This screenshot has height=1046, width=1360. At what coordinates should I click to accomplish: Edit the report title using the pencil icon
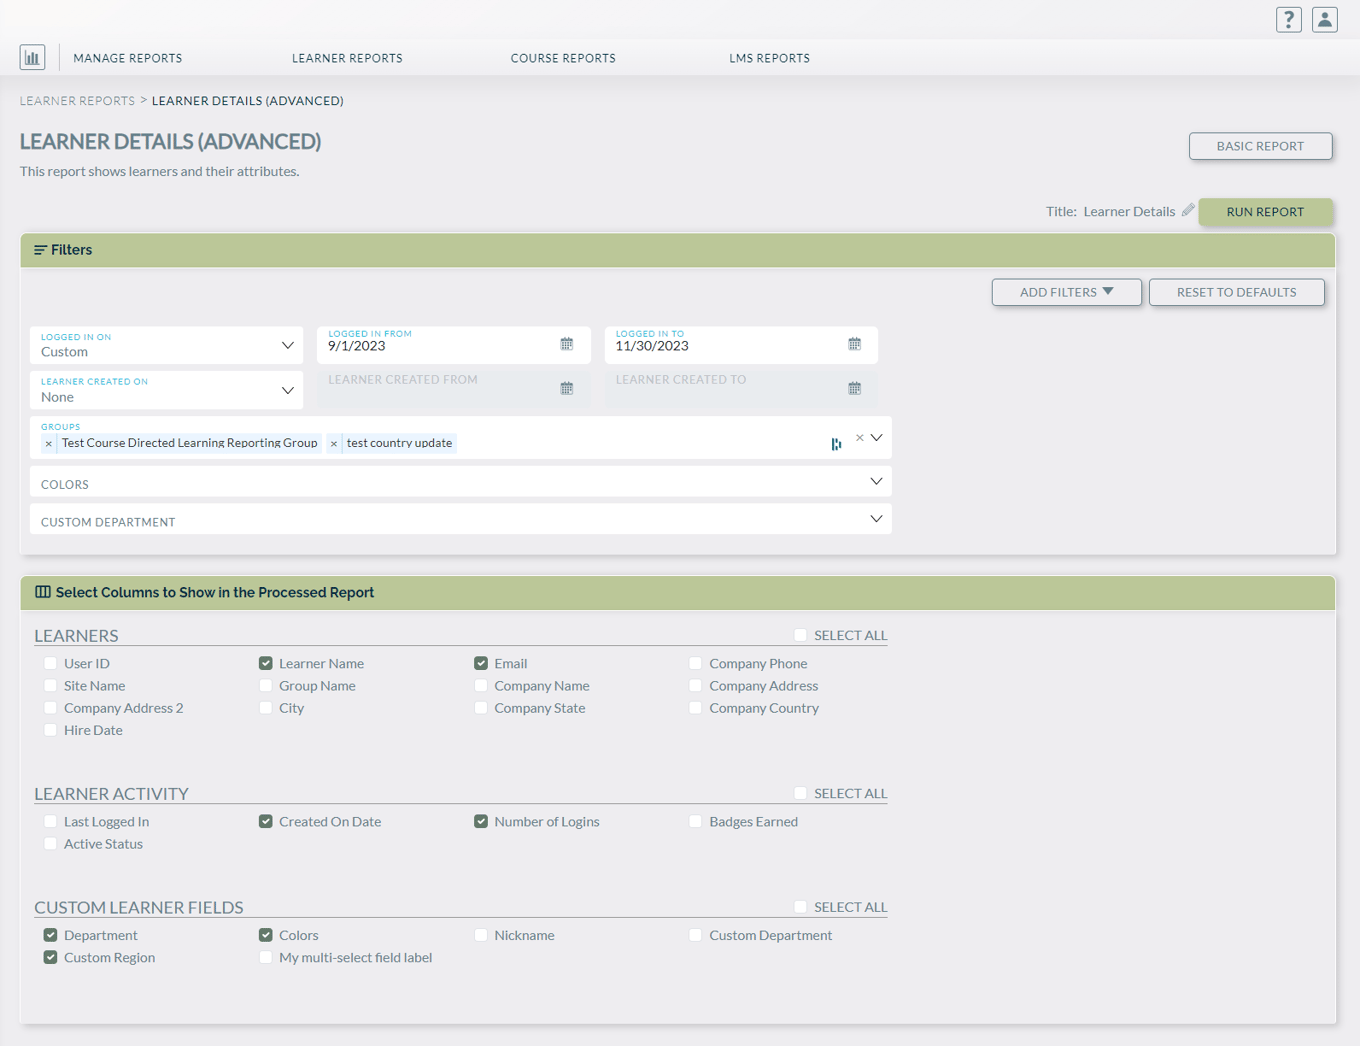[x=1188, y=209]
